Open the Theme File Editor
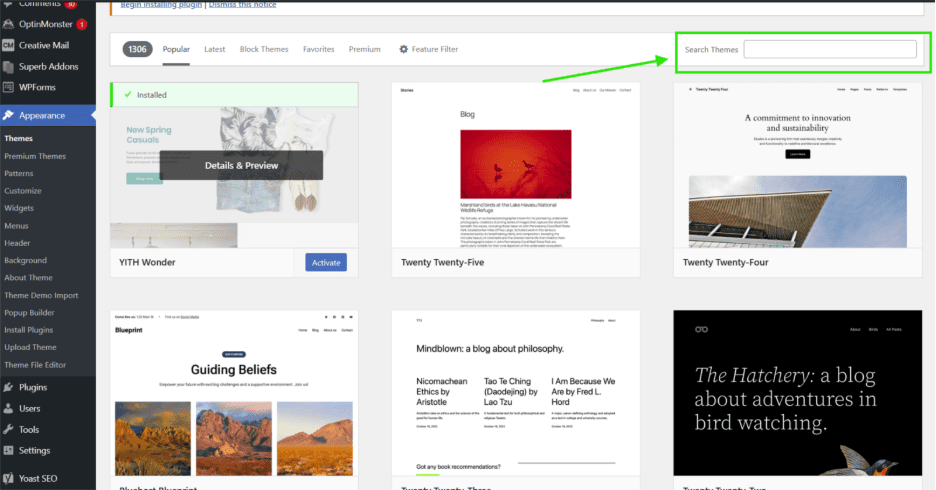The height and width of the screenshot is (490, 936). click(x=35, y=365)
